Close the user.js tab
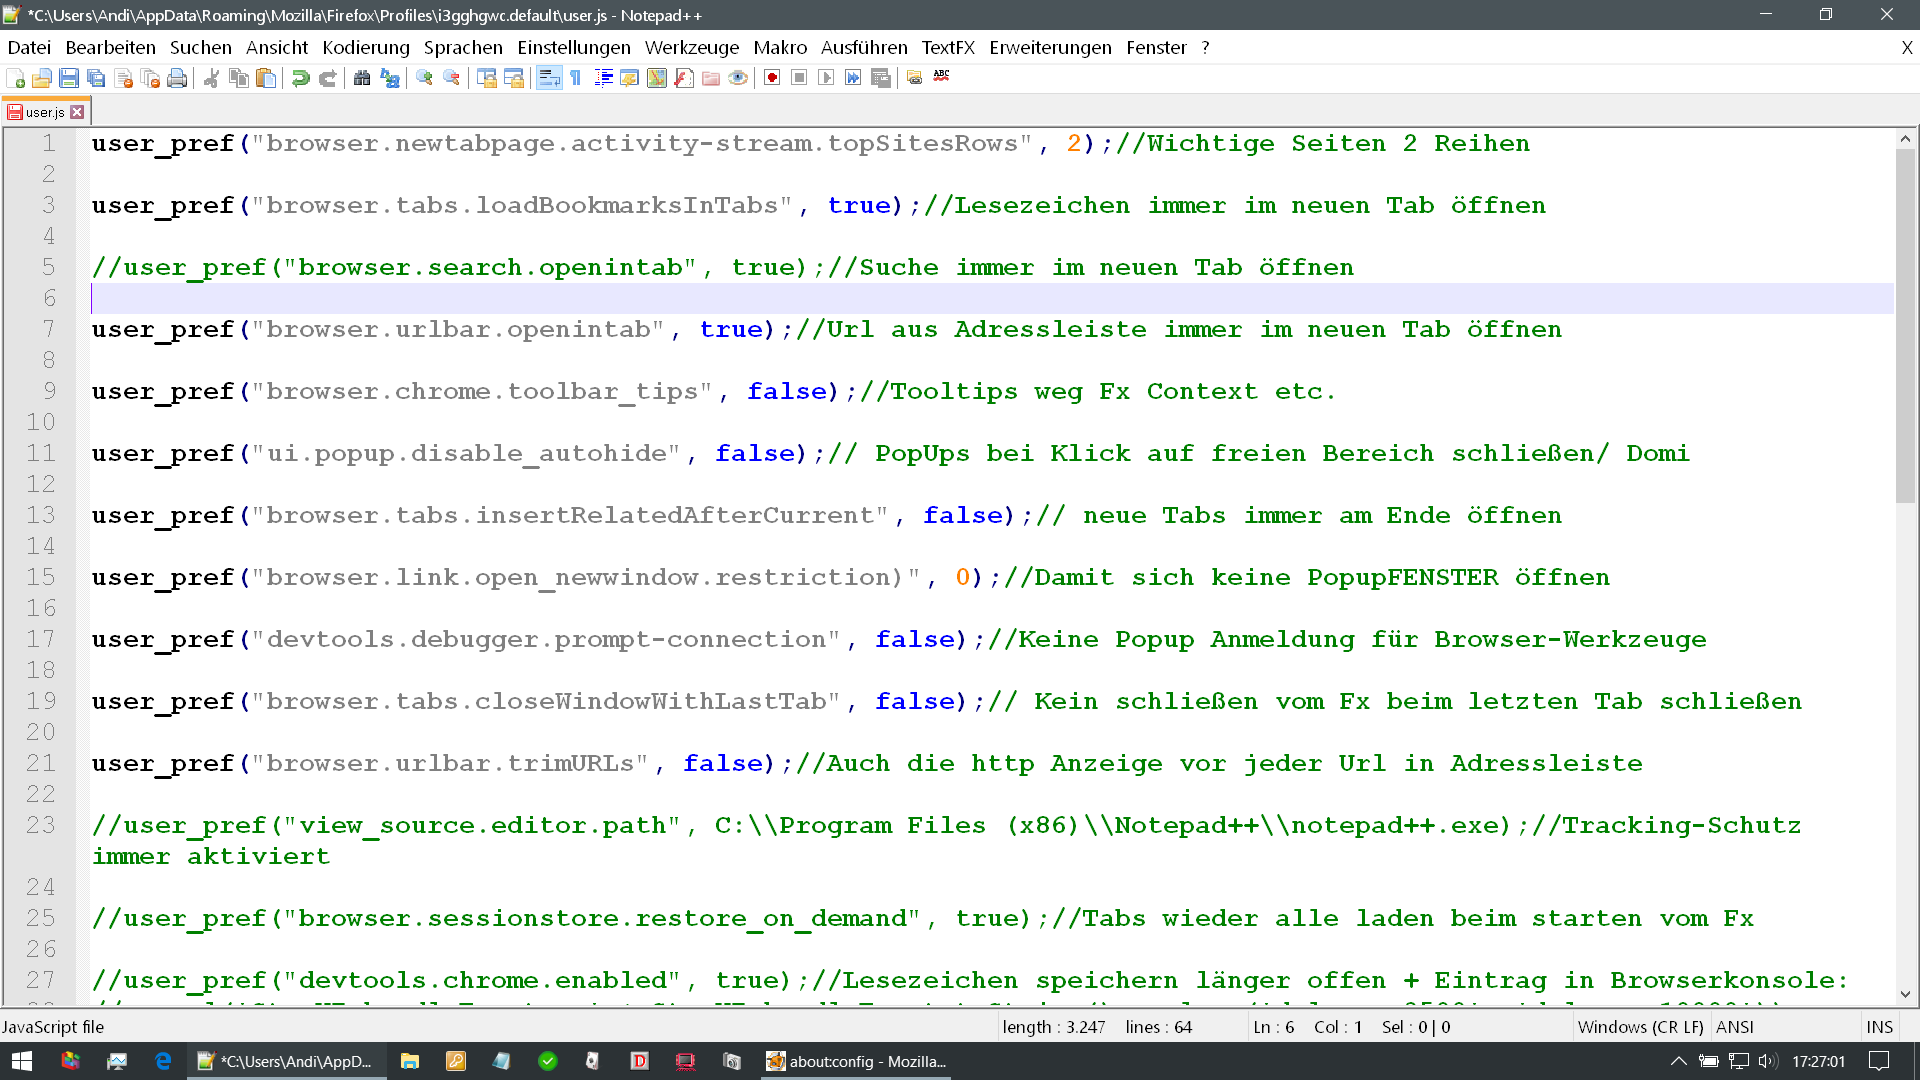The image size is (1920, 1080). [x=78, y=112]
